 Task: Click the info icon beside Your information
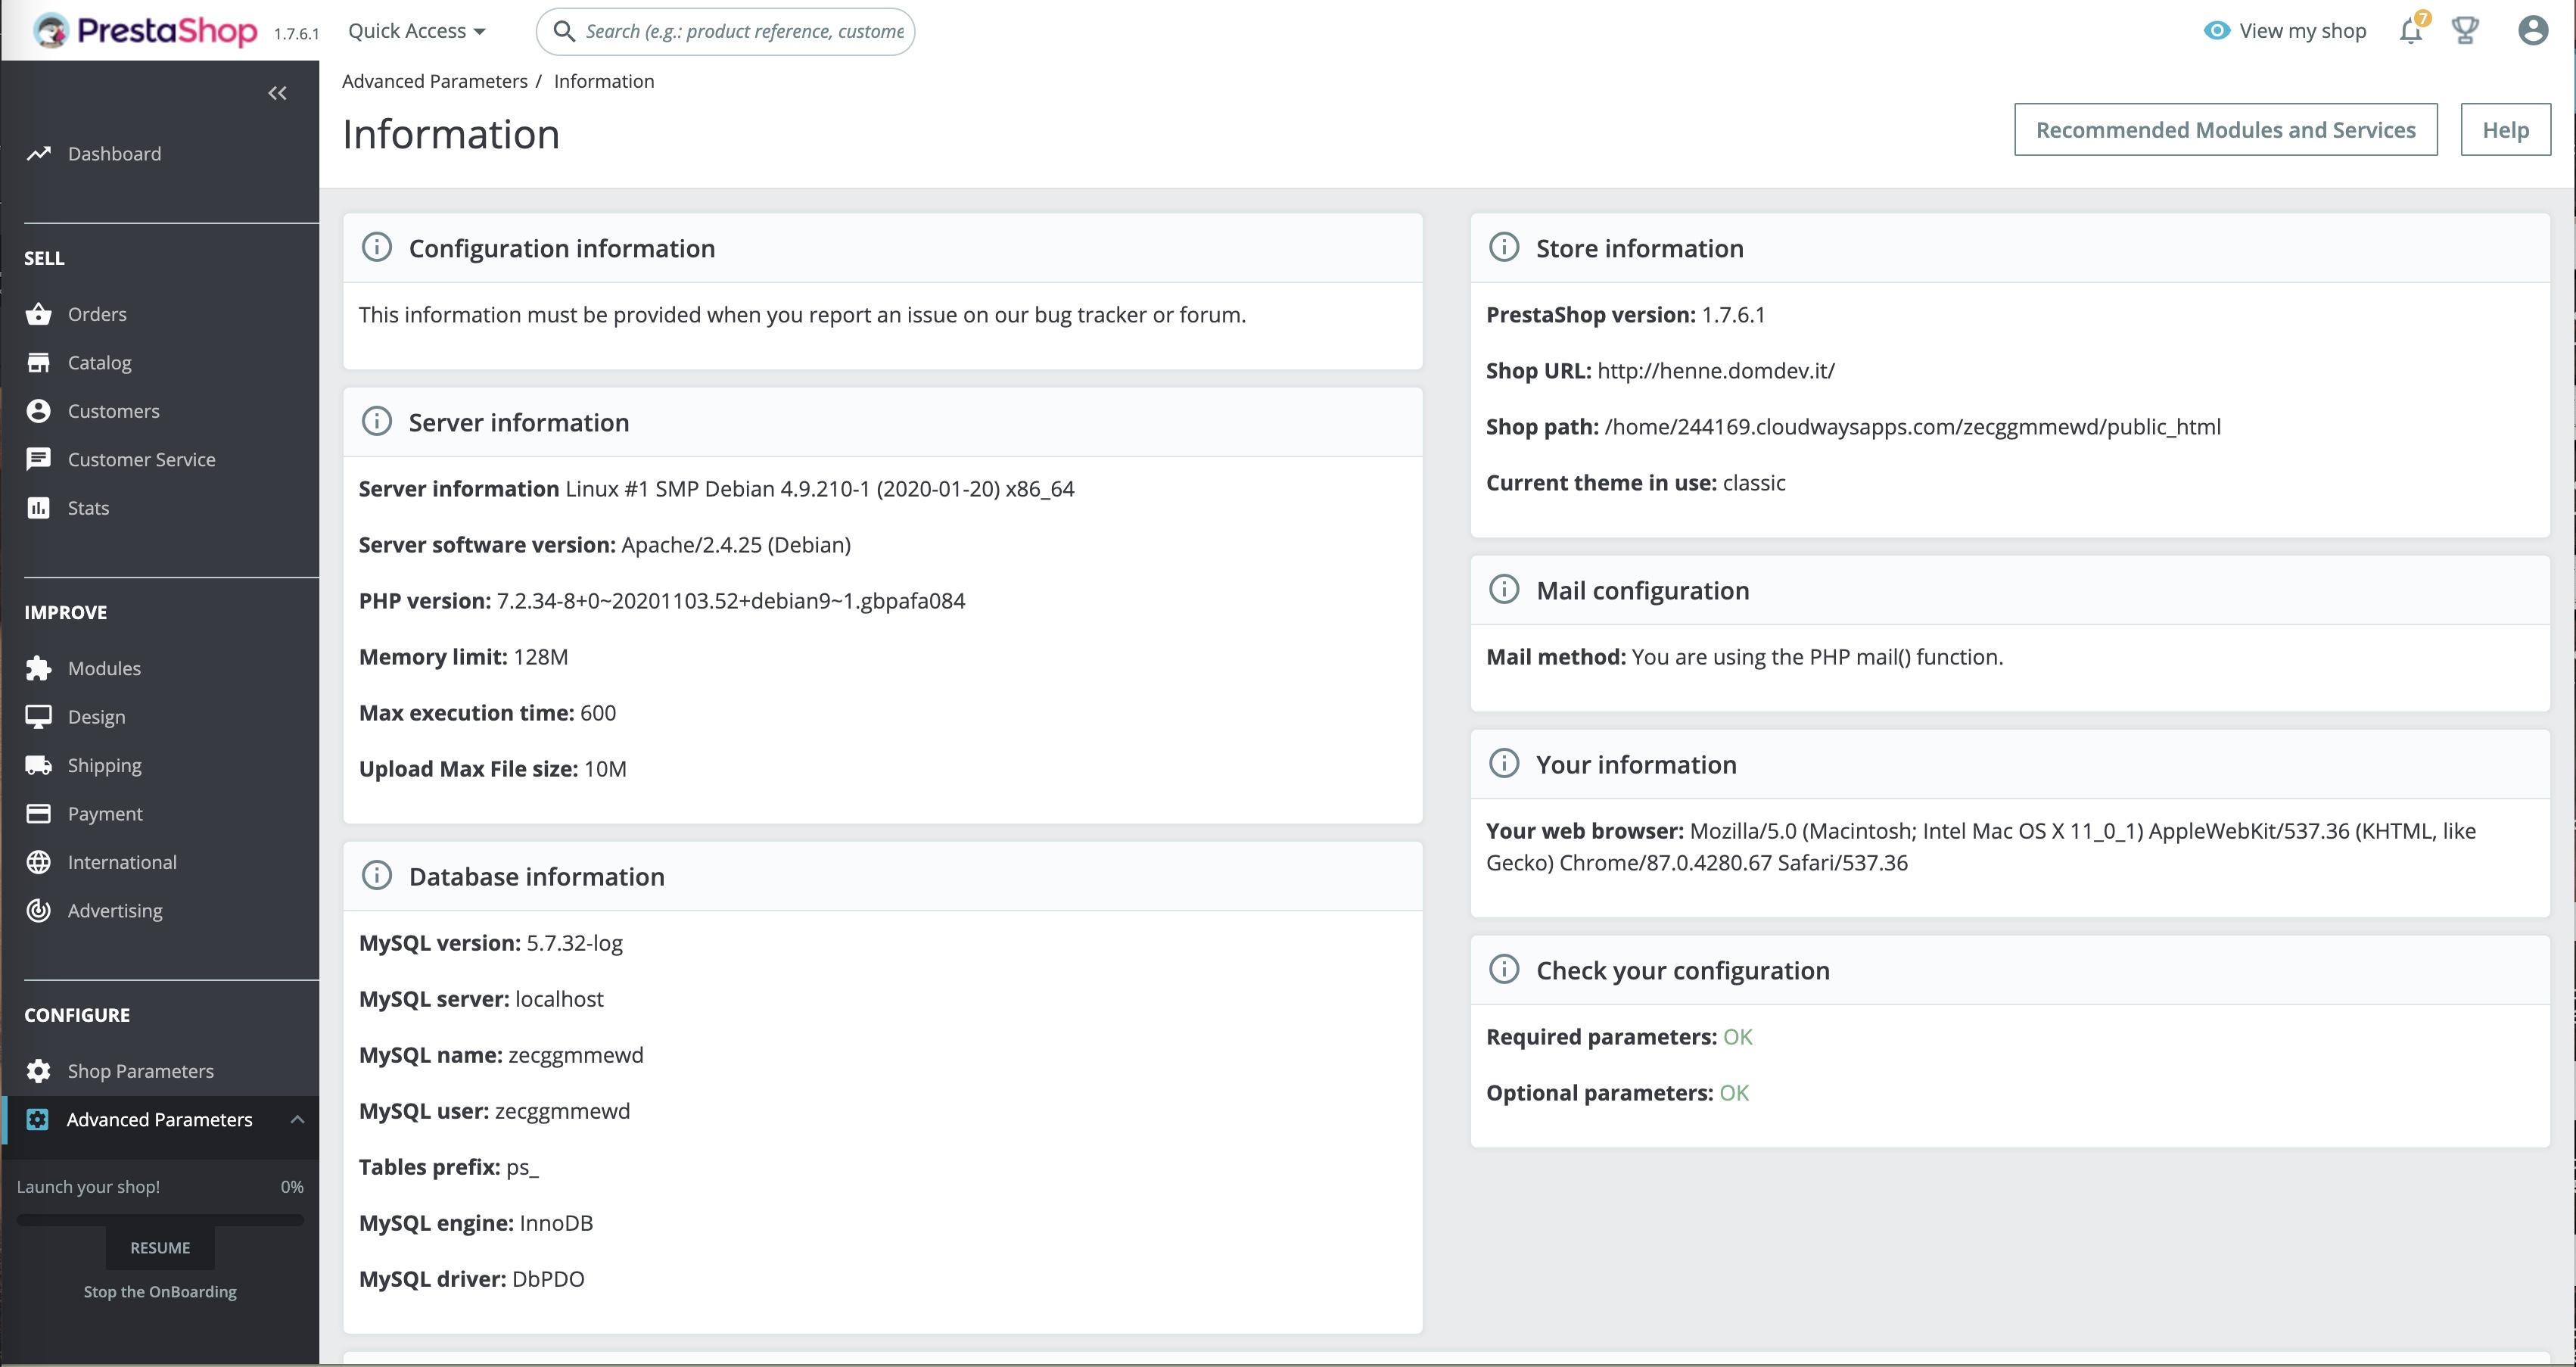click(x=1504, y=763)
